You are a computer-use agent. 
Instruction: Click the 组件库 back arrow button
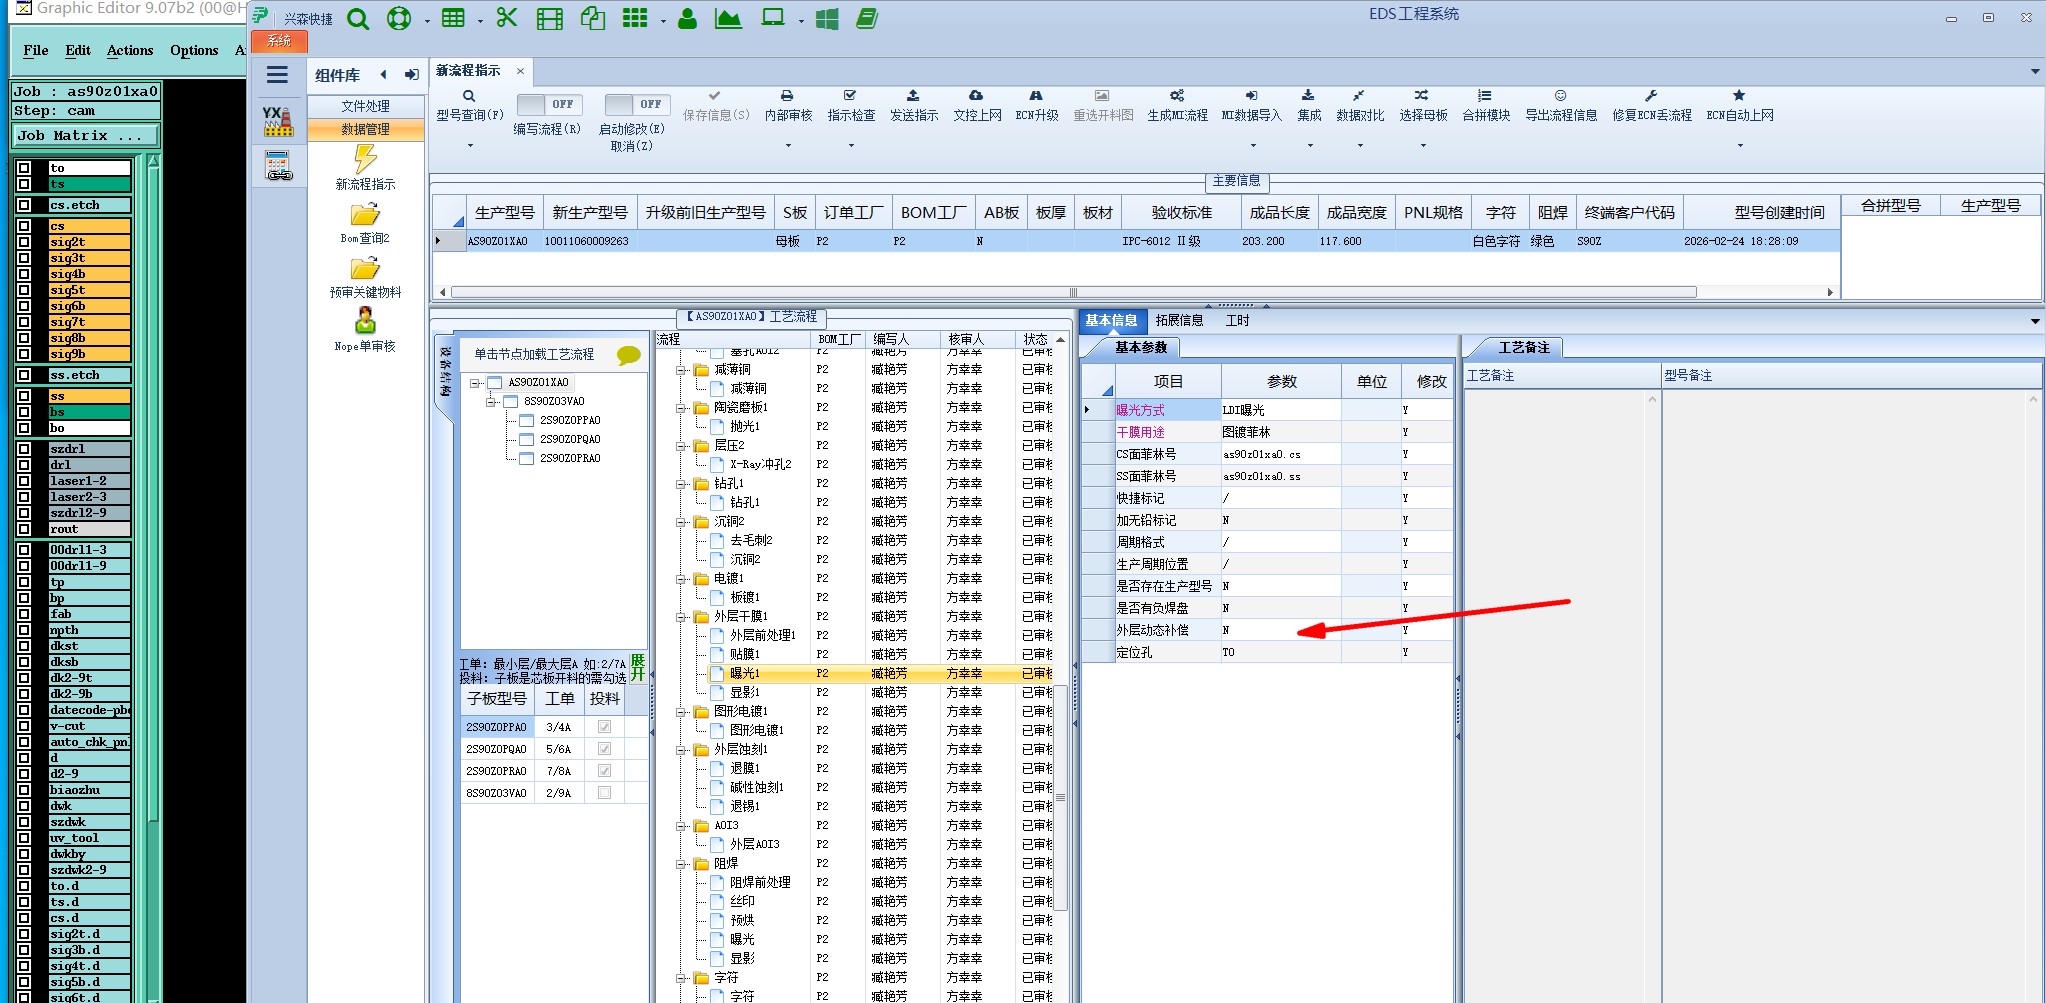[383, 74]
